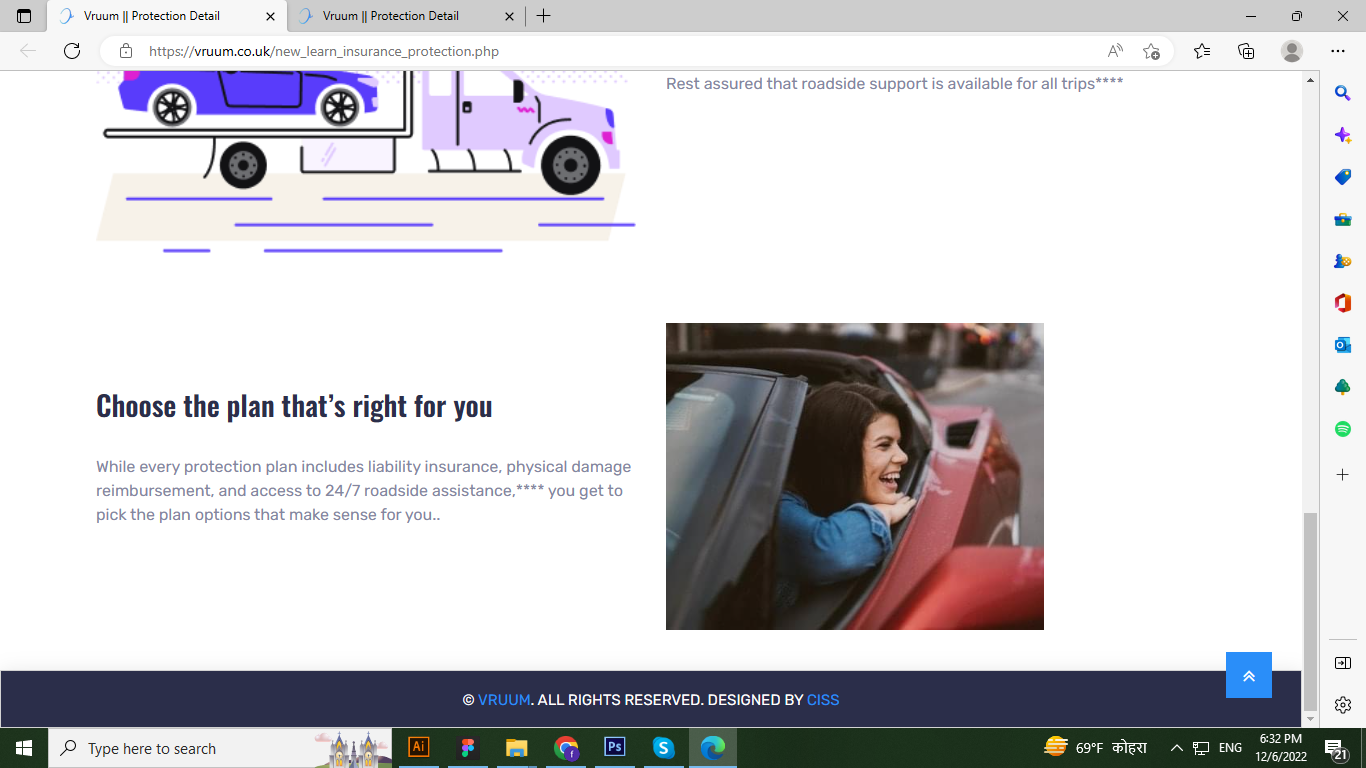Switch to second Vruum Protection Detail tab
1366x768 pixels.
pyautogui.click(x=406, y=16)
